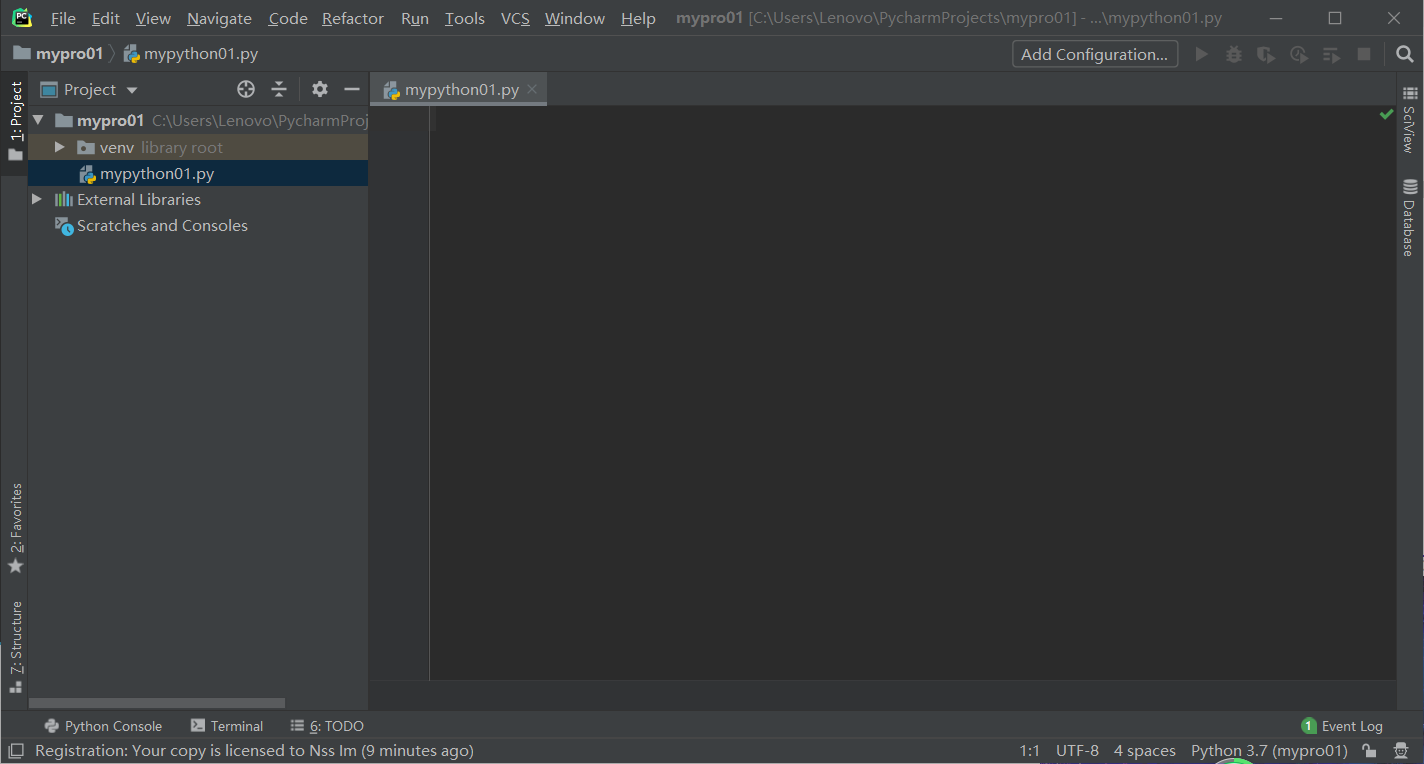
Task: Open the Window menu
Action: (575, 18)
